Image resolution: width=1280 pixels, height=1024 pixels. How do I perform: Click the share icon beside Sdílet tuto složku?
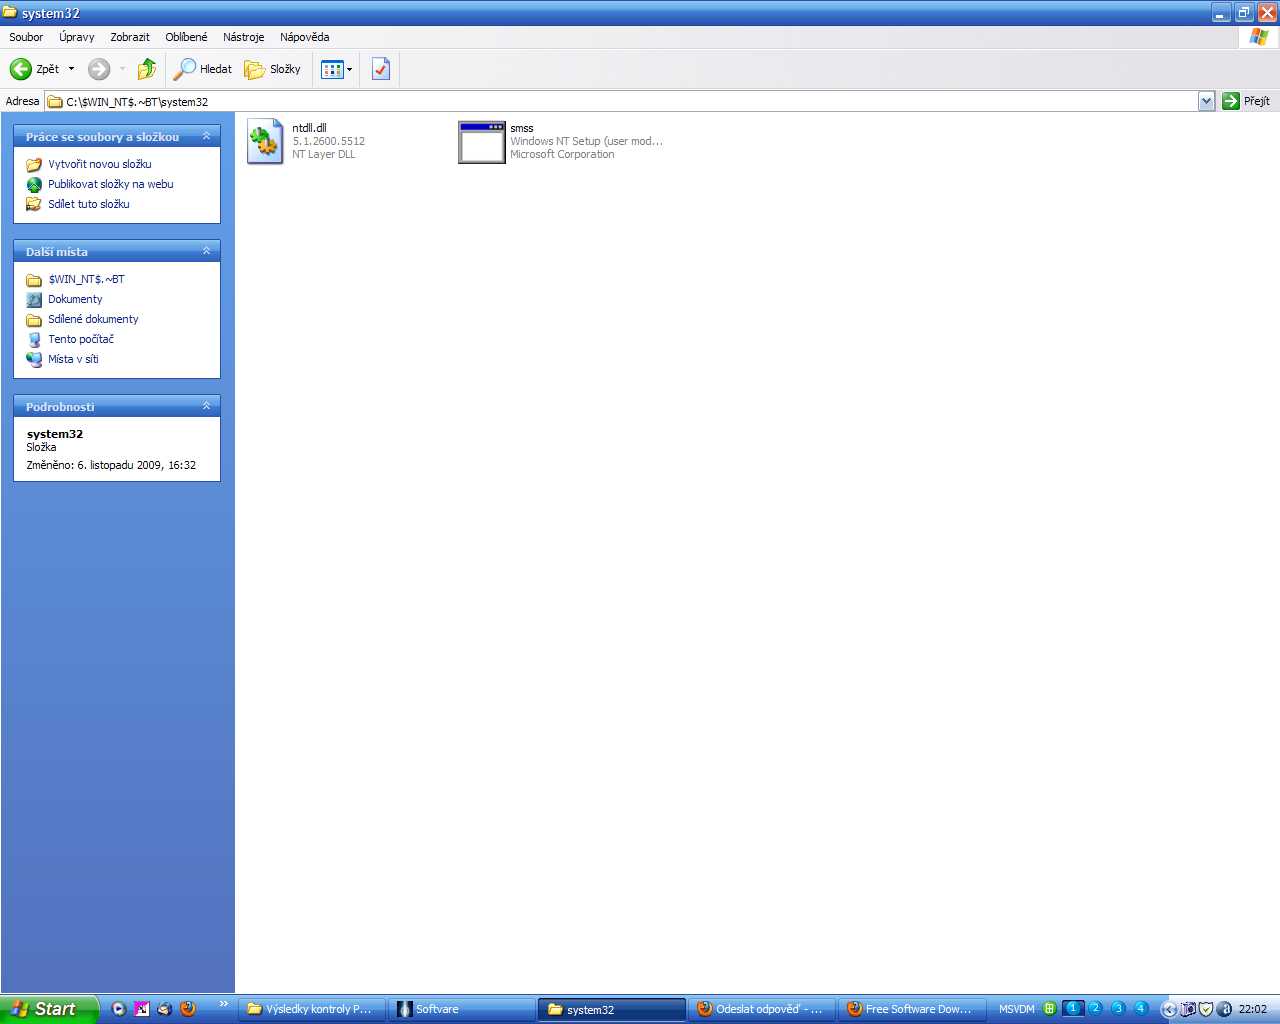tap(34, 204)
